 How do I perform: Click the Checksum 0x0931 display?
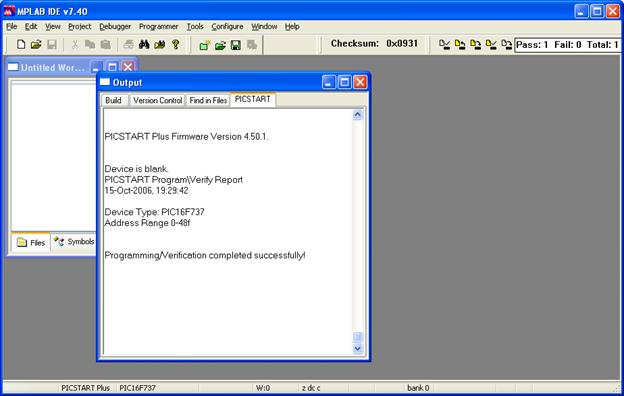374,43
